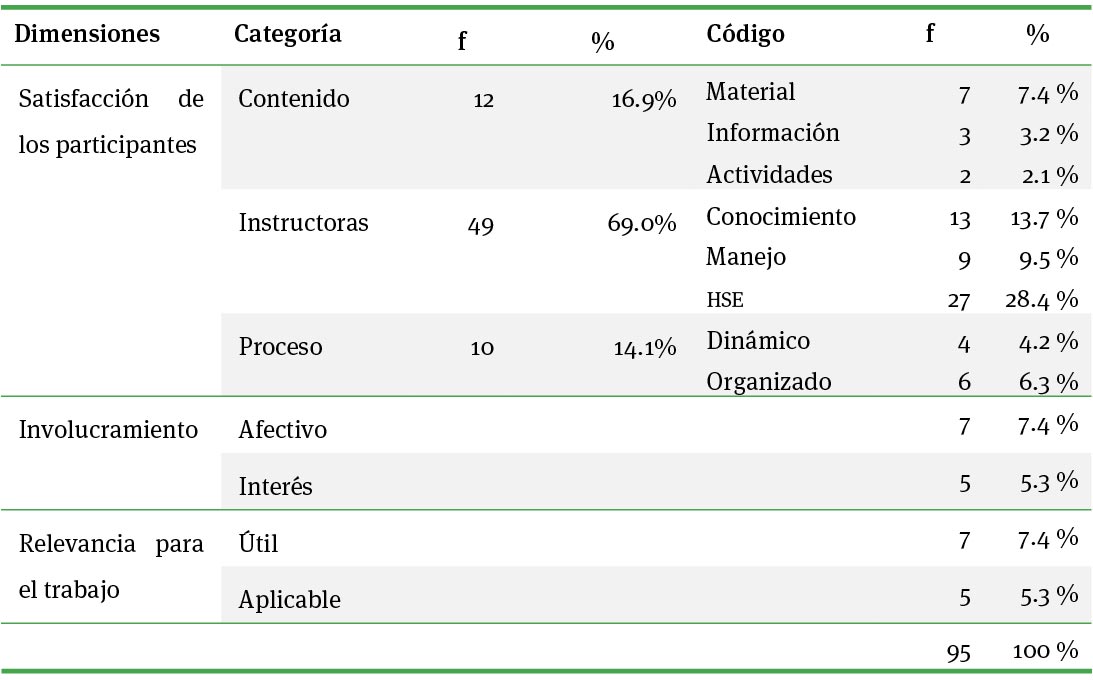1093x680 pixels.
Task: Select the 'Proceso' category cell
Action: pos(281,347)
